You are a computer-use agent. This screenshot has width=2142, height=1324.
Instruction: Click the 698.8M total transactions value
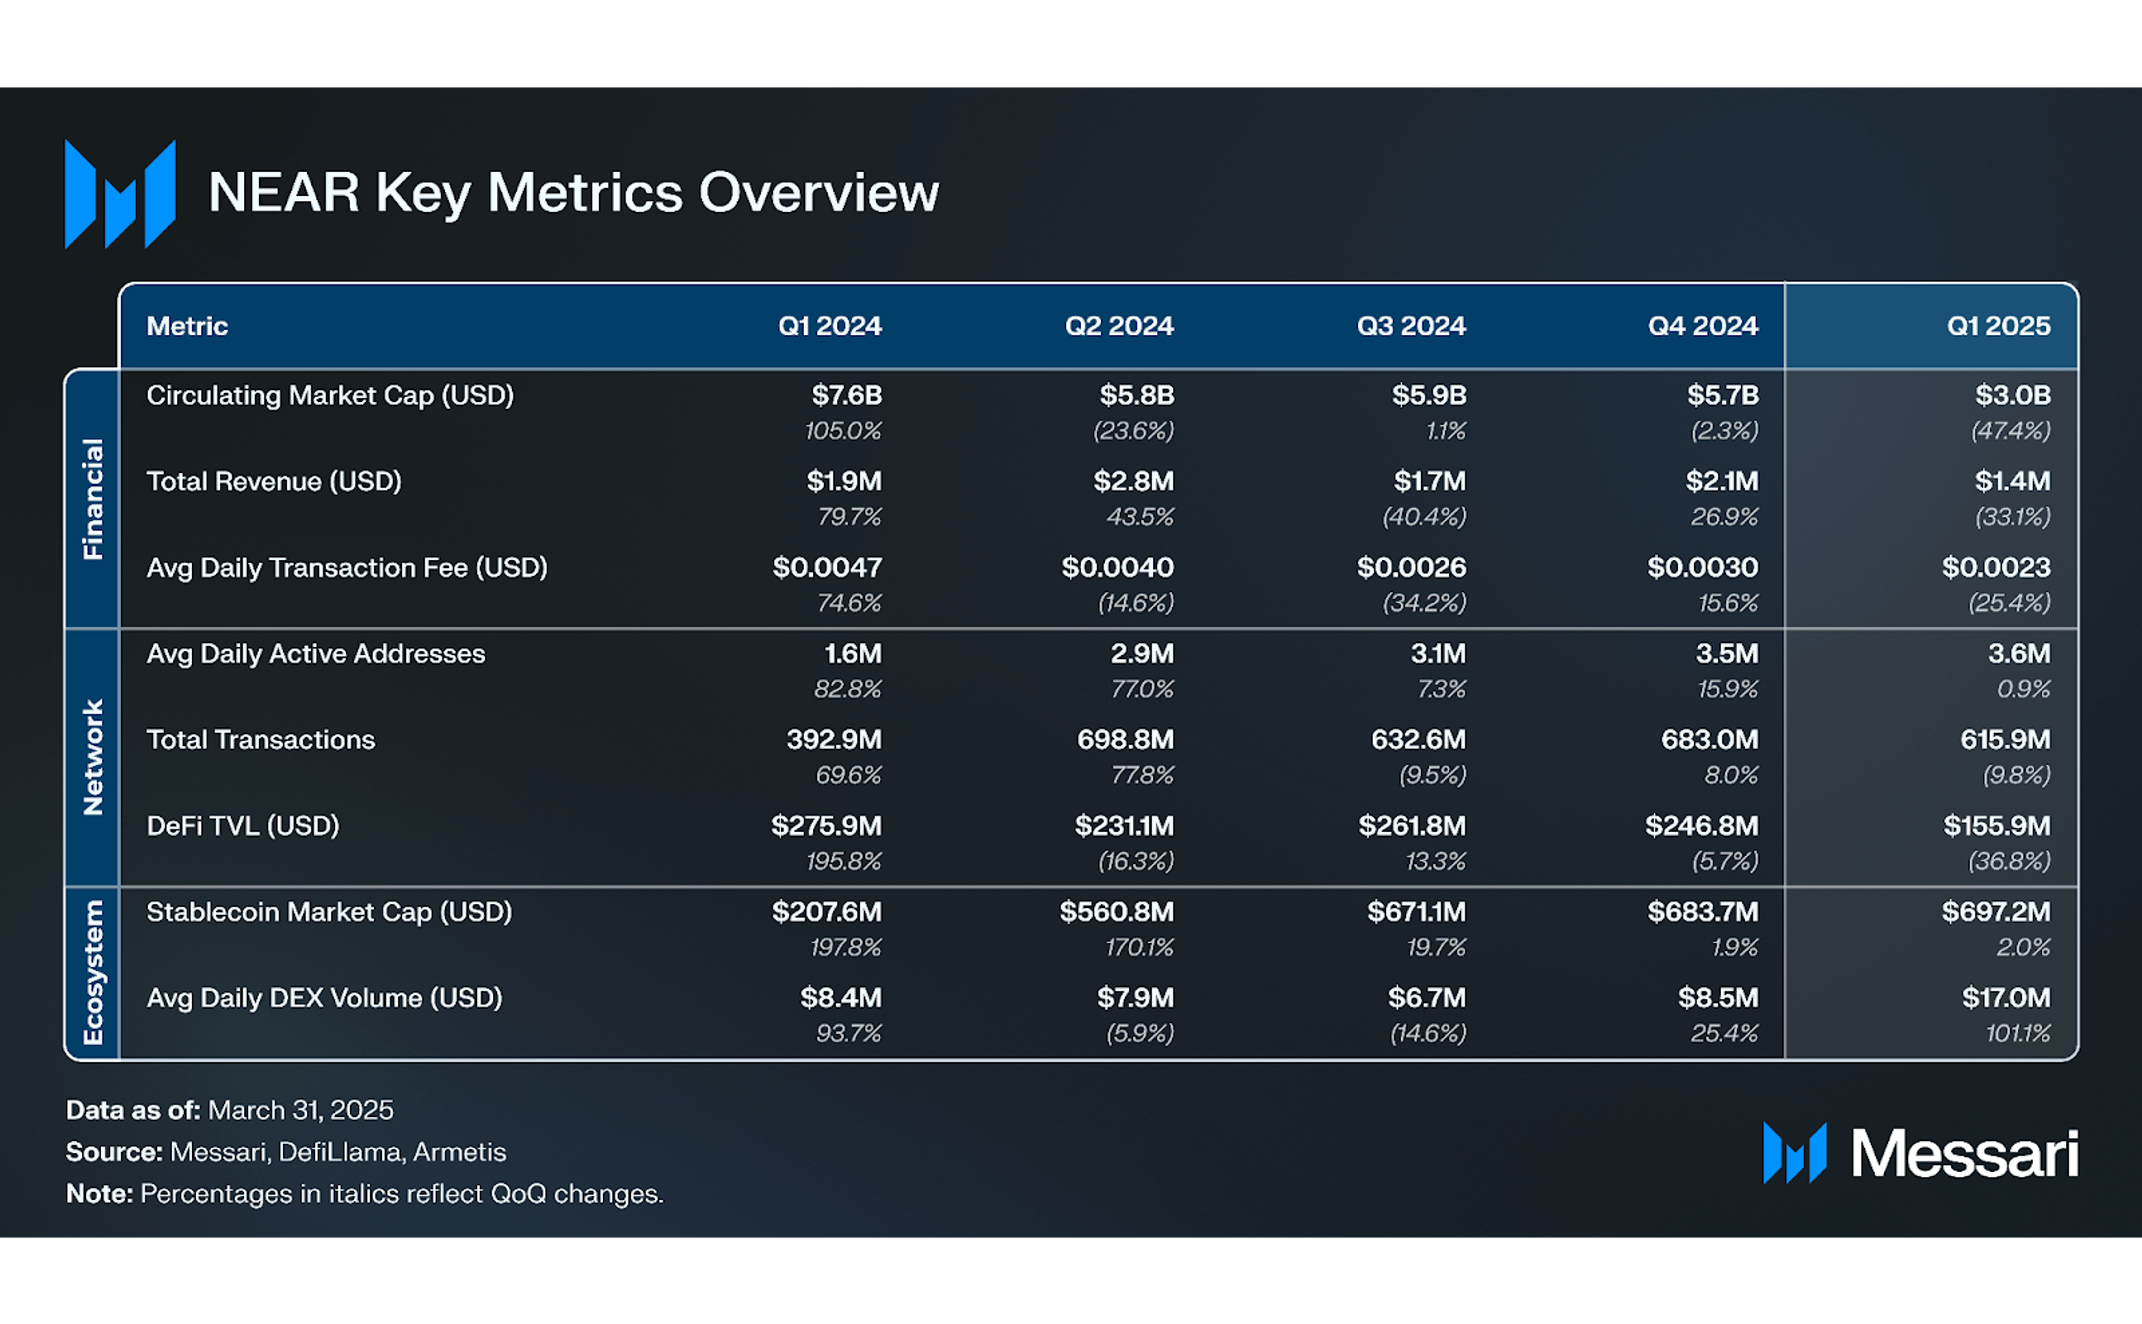tap(1125, 739)
